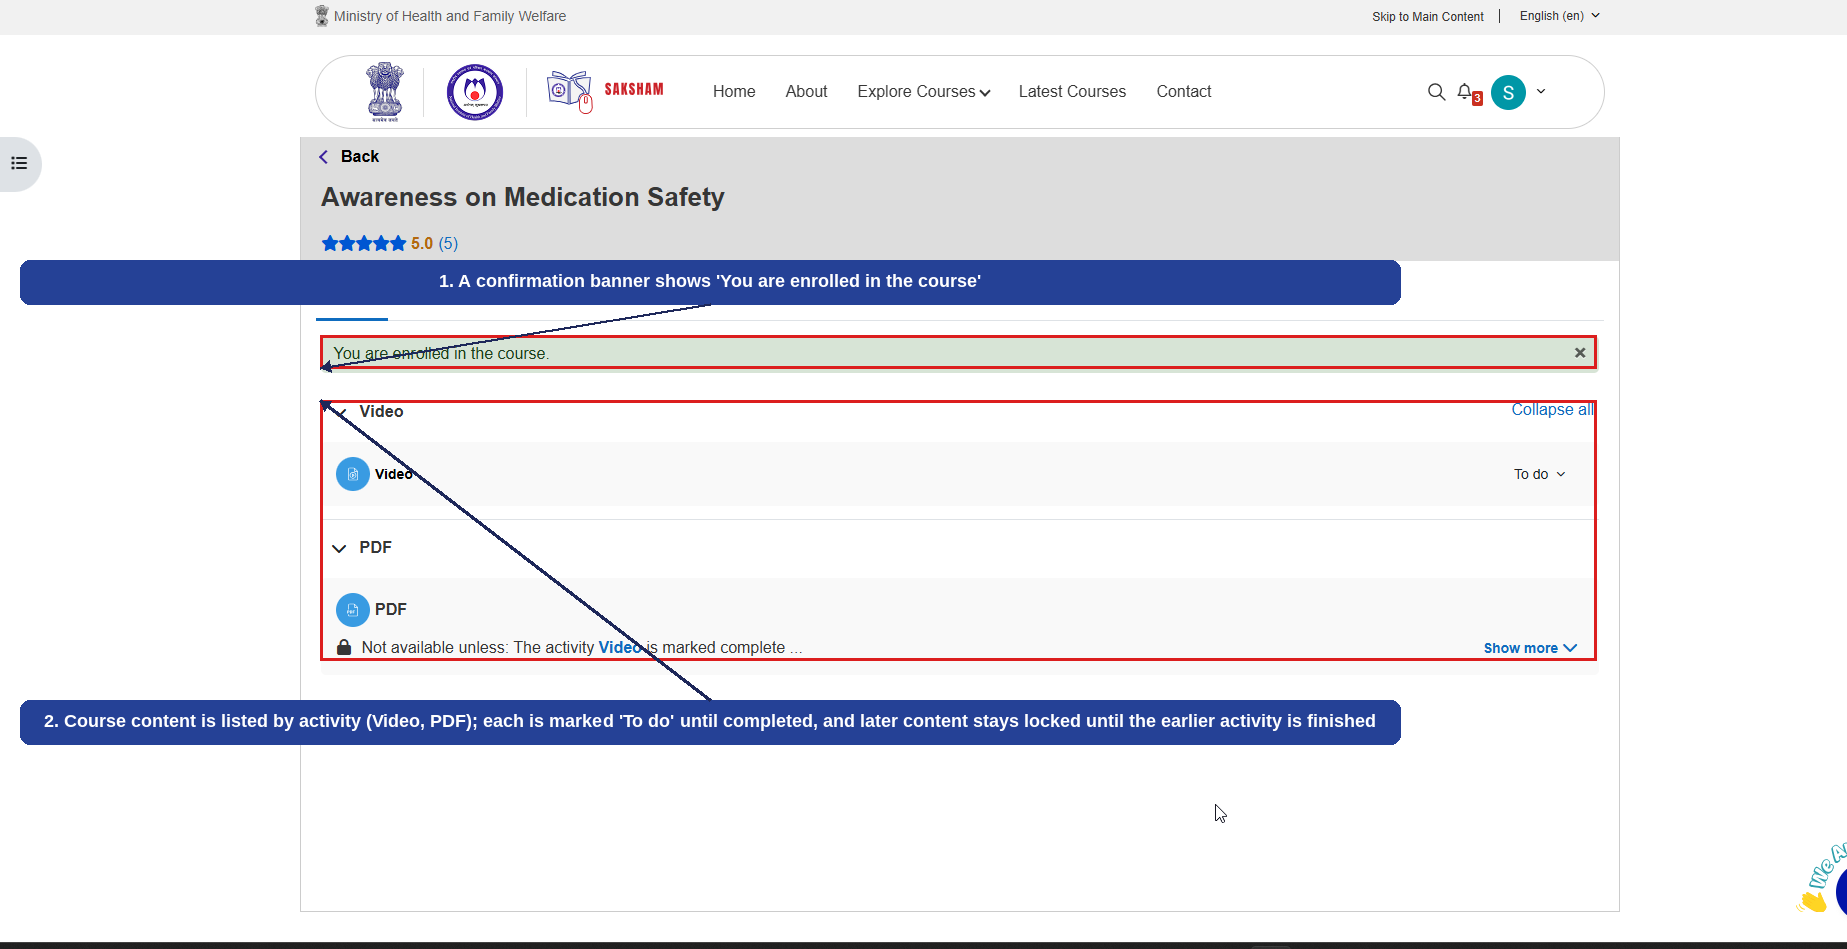Screen dimensions: 1847x949
Task: Dismiss the enrolled confirmation banner
Action: click(x=1580, y=353)
